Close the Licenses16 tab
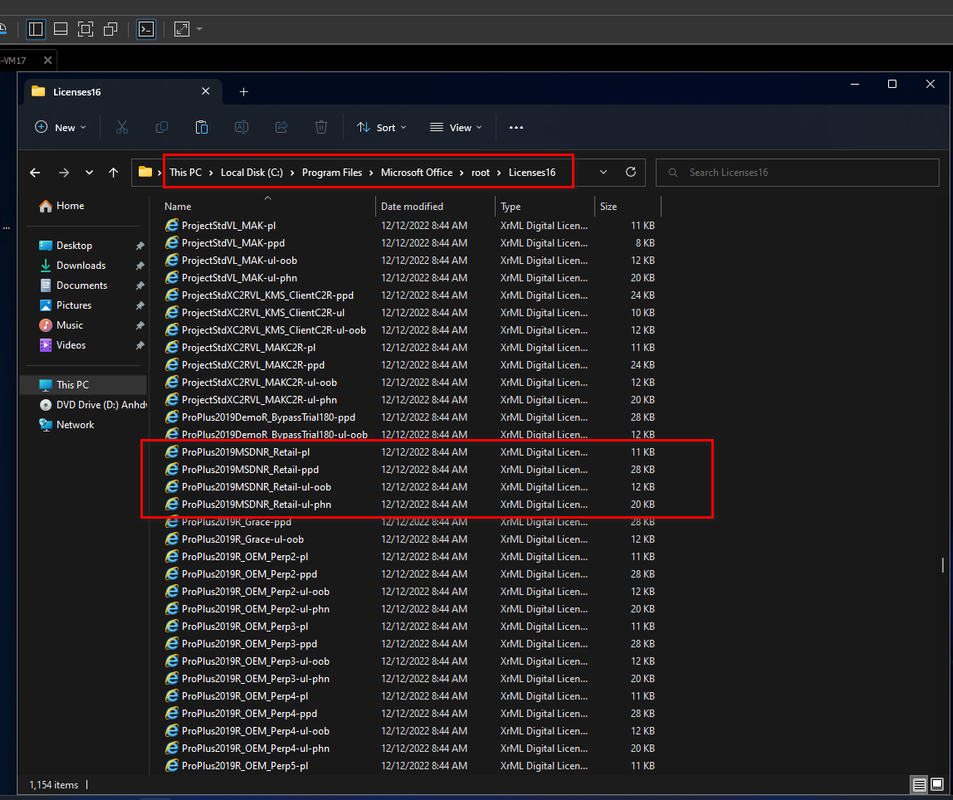The image size is (953, 800). 205,91
